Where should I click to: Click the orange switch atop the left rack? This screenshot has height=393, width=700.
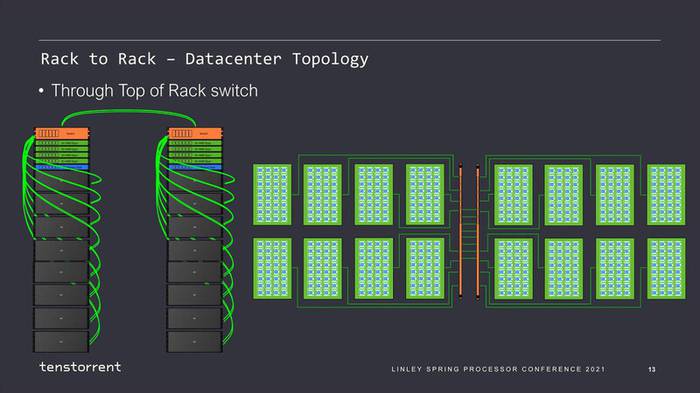click(x=62, y=133)
